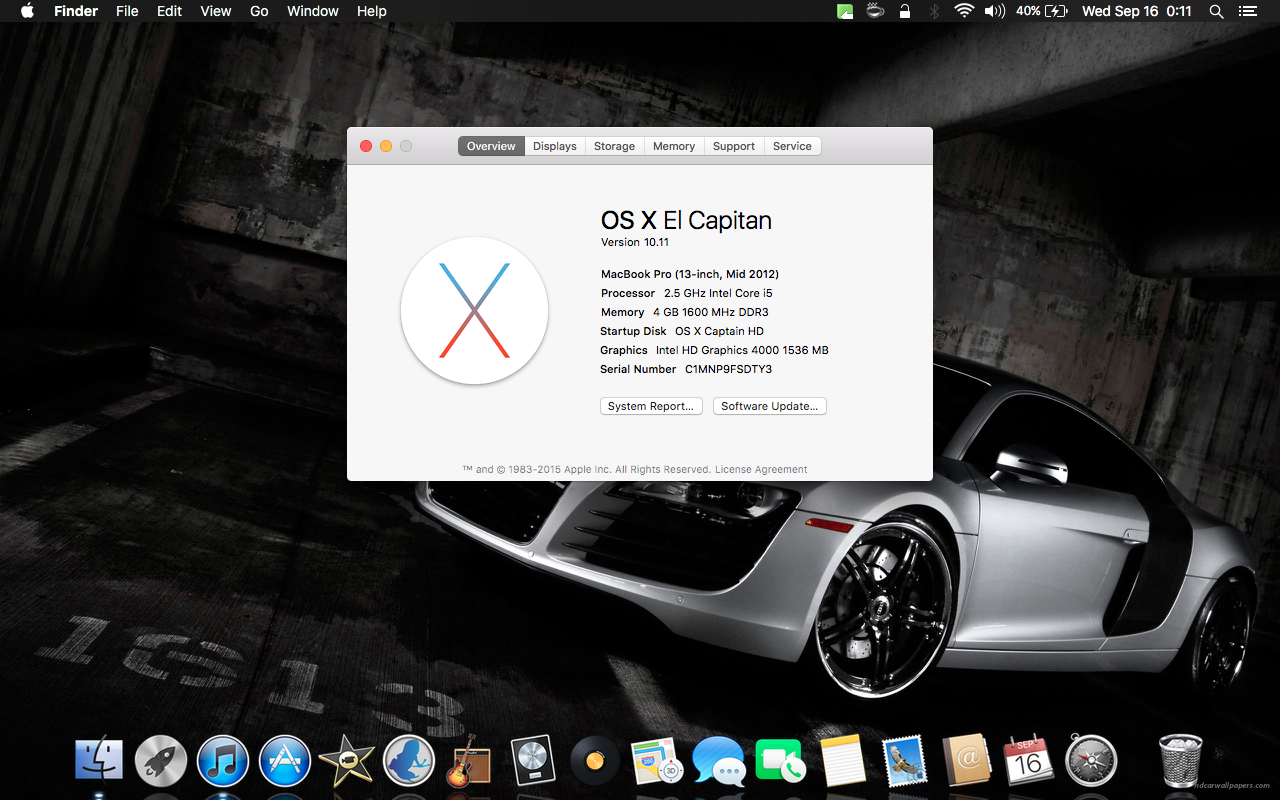Image resolution: width=1280 pixels, height=800 pixels.
Task: Switch to the Memory tab
Action: (x=674, y=146)
